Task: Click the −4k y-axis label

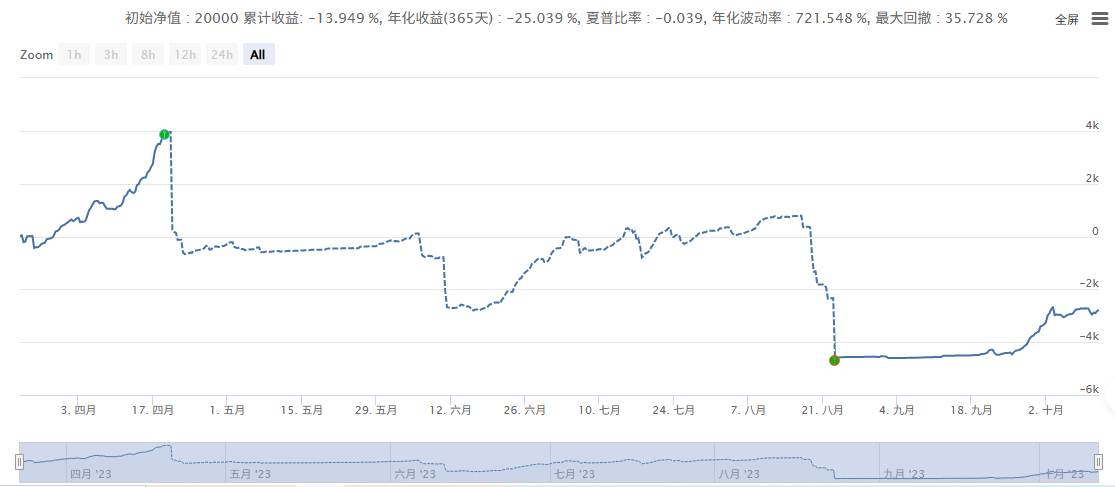Action: 1088,336
